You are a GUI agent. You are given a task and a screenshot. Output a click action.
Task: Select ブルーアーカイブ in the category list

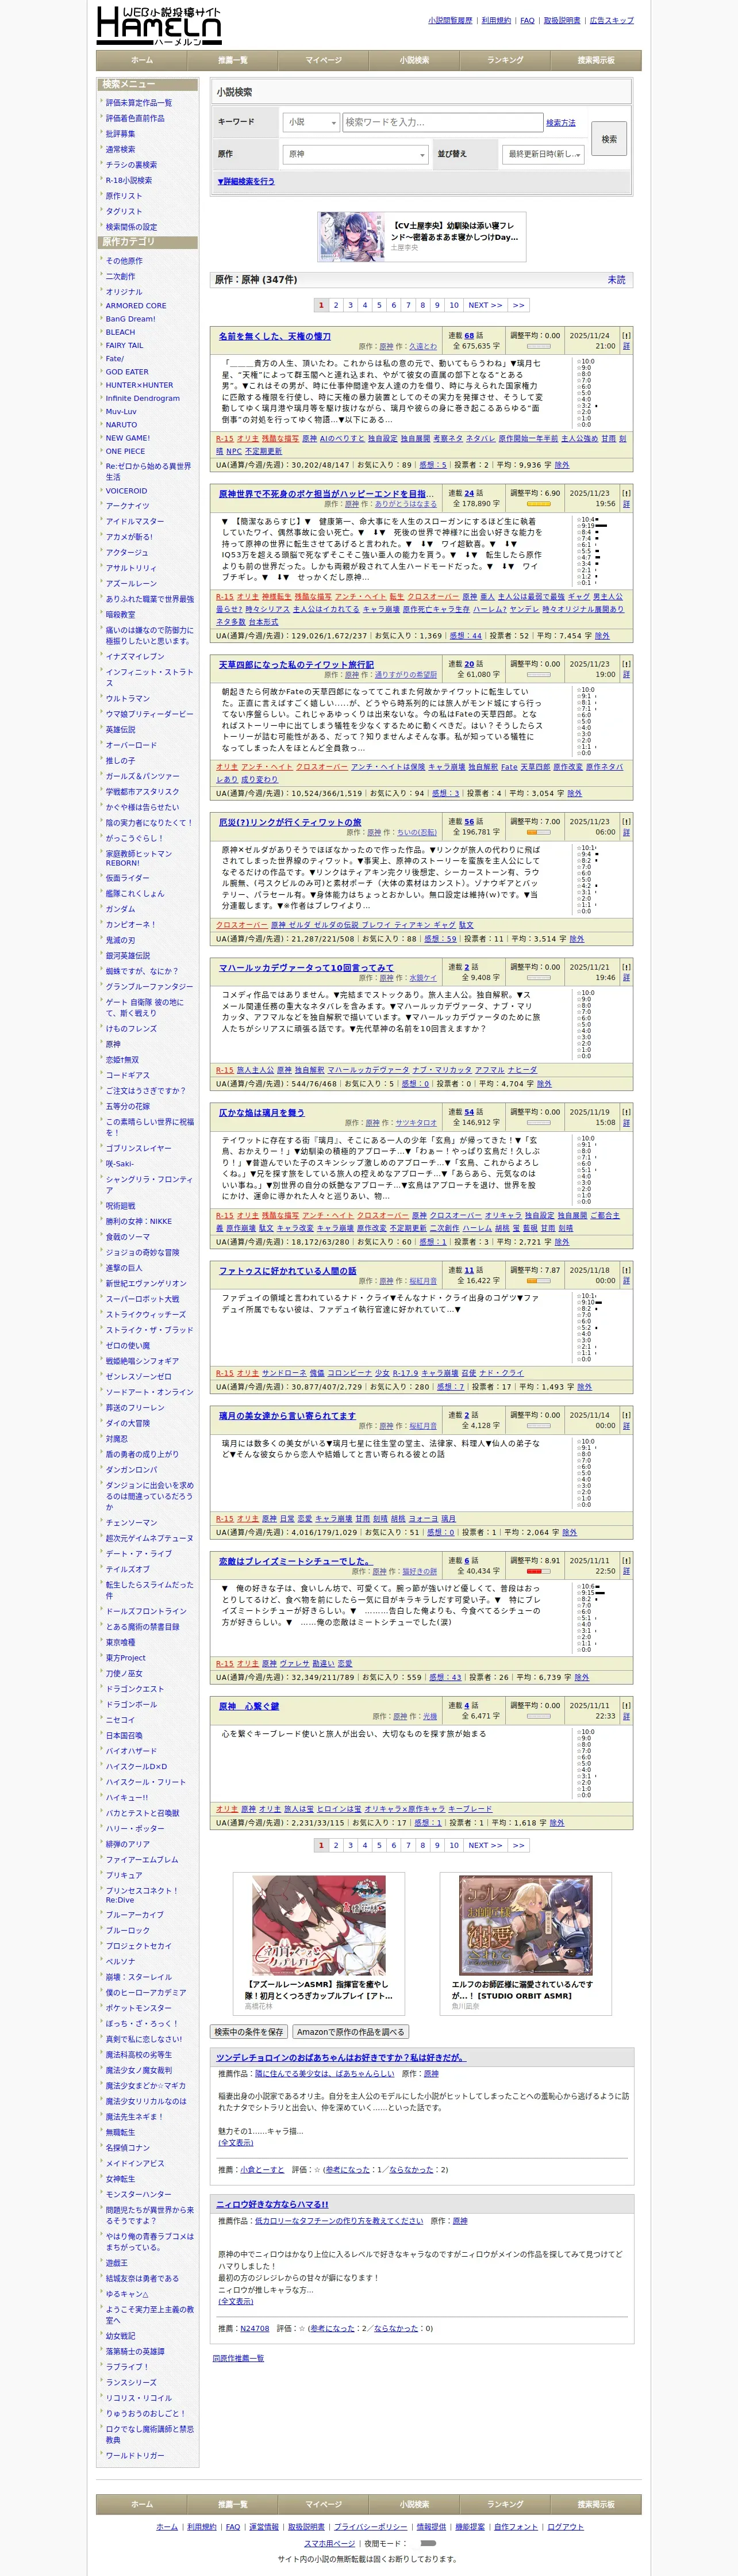point(135,1914)
